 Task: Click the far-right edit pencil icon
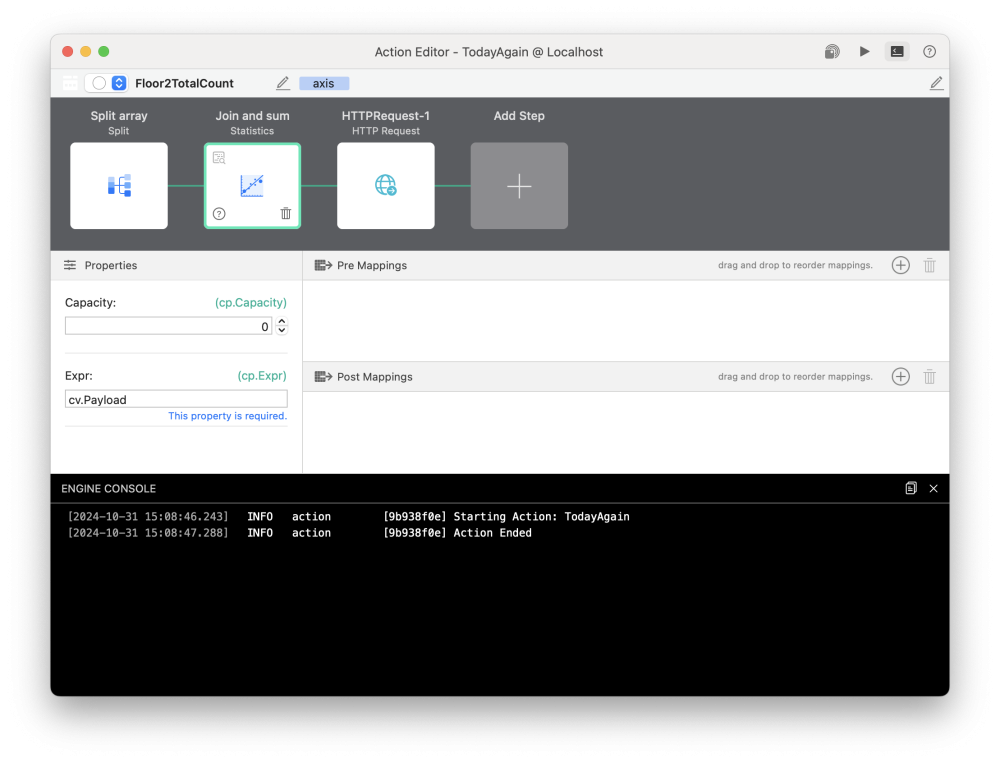936,83
